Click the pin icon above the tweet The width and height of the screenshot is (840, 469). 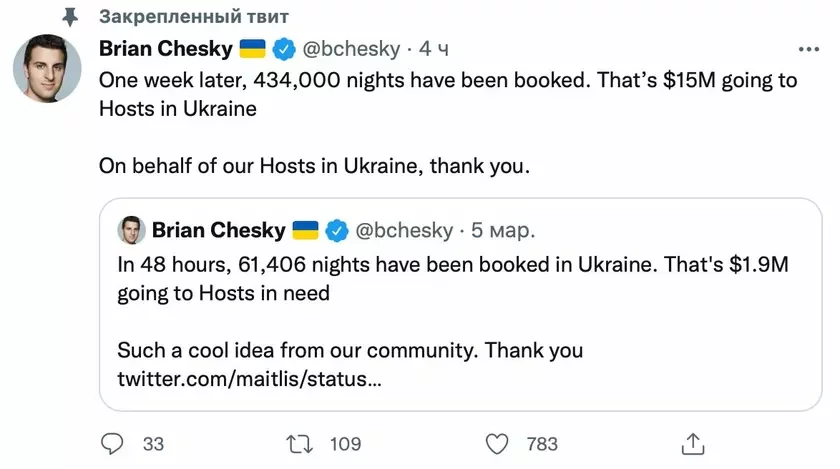click(x=70, y=17)
